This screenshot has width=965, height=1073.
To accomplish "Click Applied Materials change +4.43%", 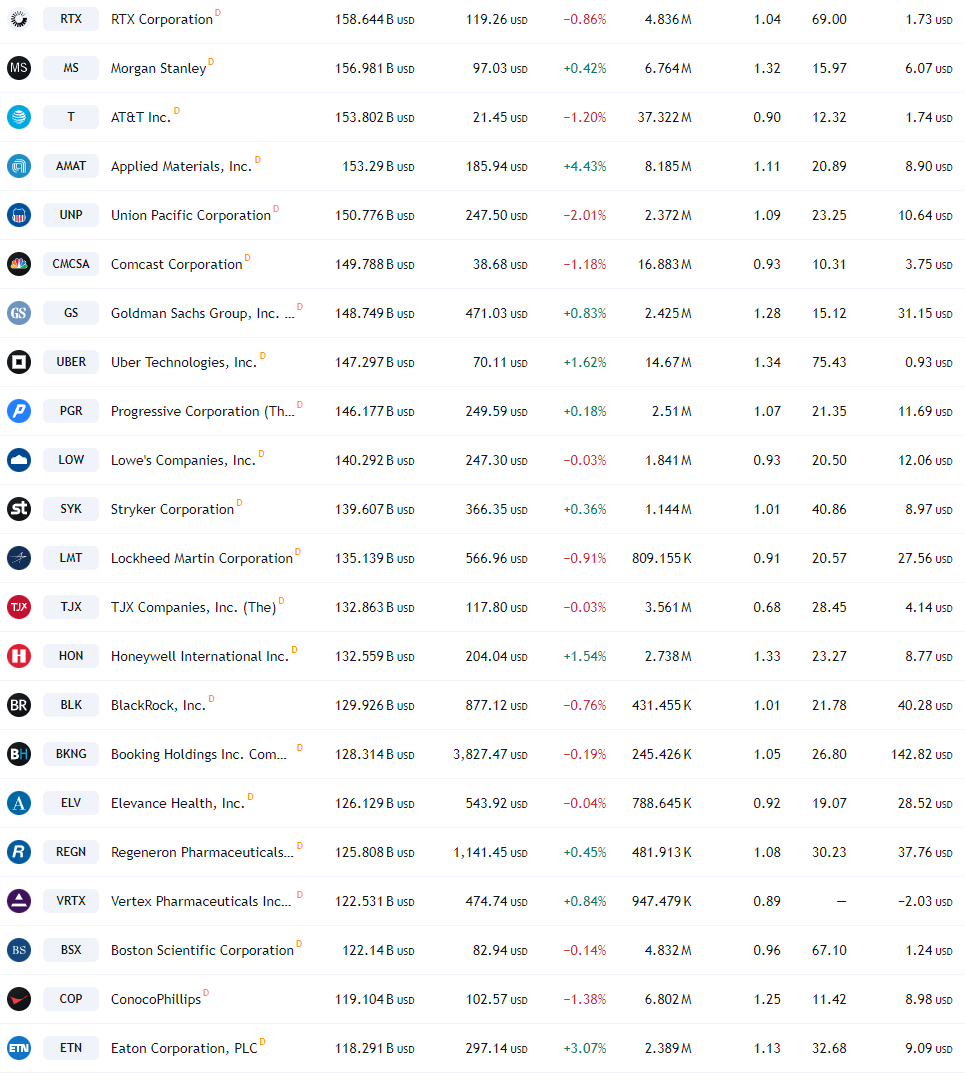I will click(x=584, y=166).
